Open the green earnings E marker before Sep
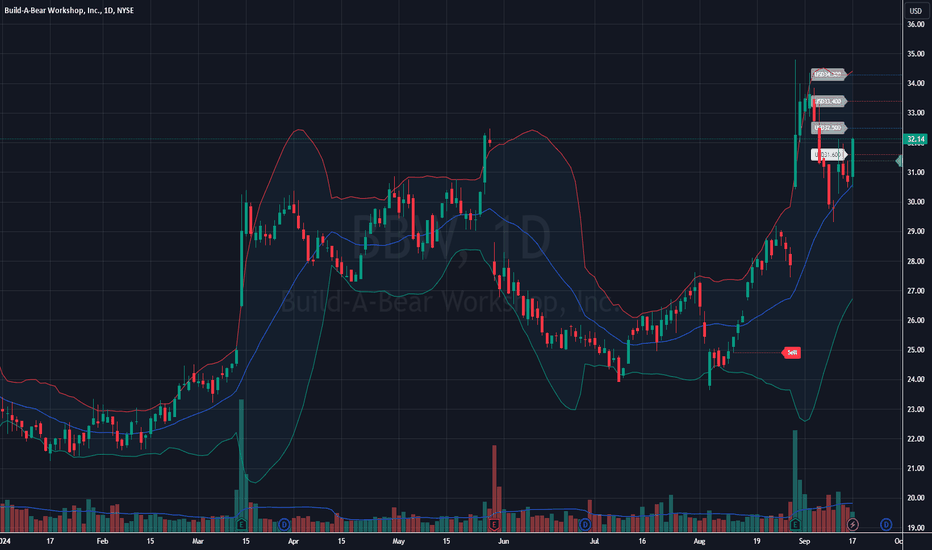 [795, 524]
